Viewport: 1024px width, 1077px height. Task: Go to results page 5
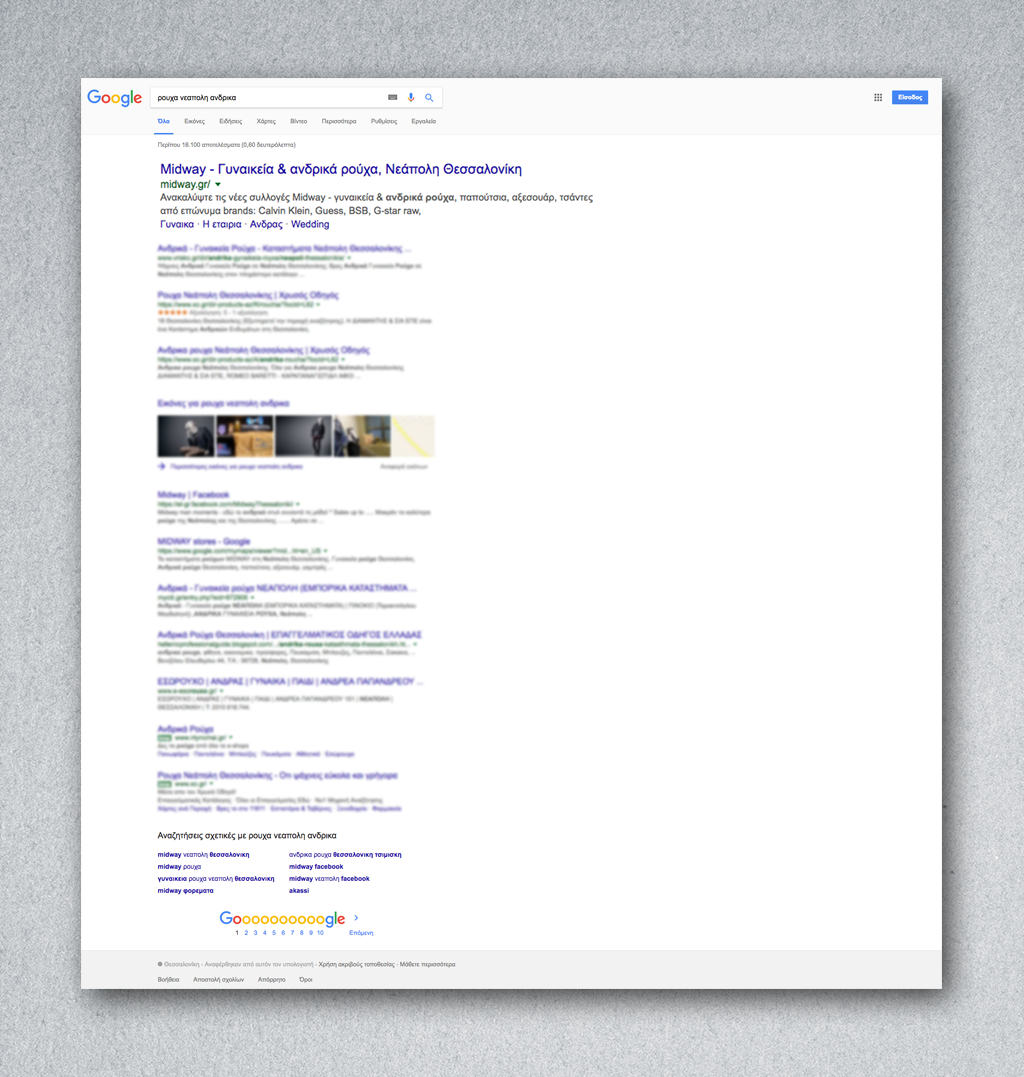(273, 932)
